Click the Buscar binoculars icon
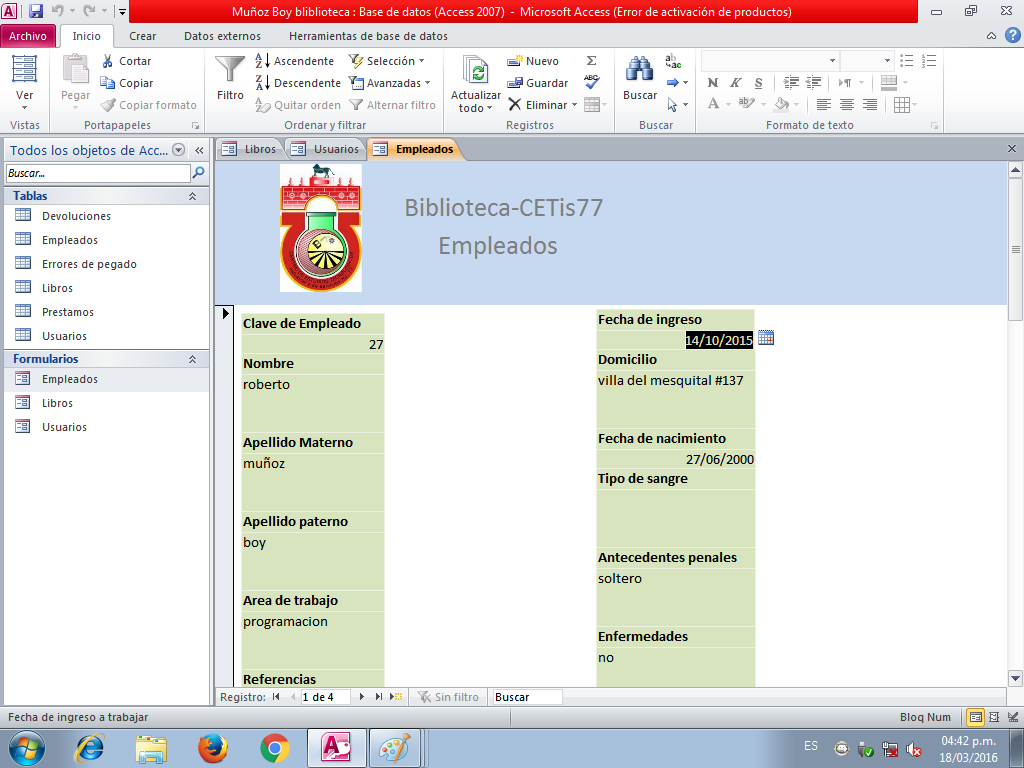The image size is (1024, 768). (x=639, y=70)
